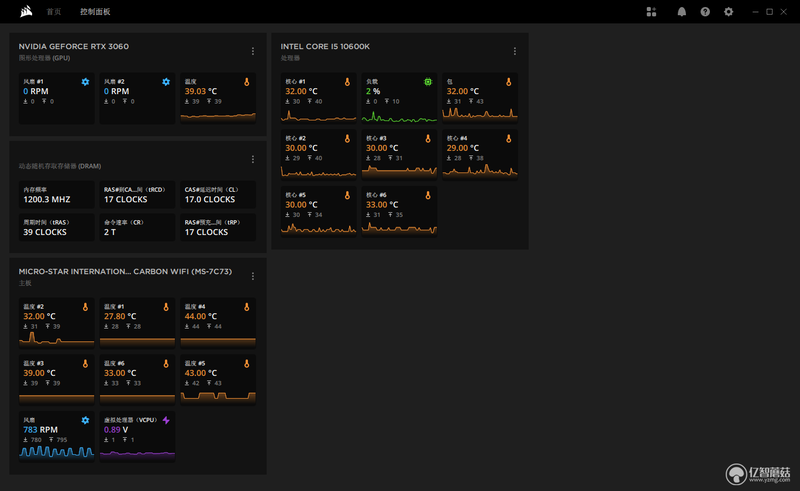Click the 783 RPM fan speed reading

tap(40, 430)
